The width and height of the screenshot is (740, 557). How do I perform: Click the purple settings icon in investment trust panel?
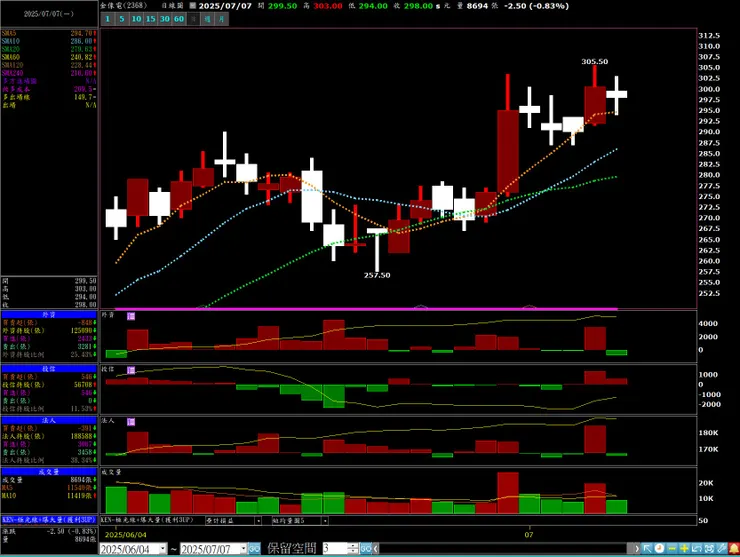click(x=131, y=370)
